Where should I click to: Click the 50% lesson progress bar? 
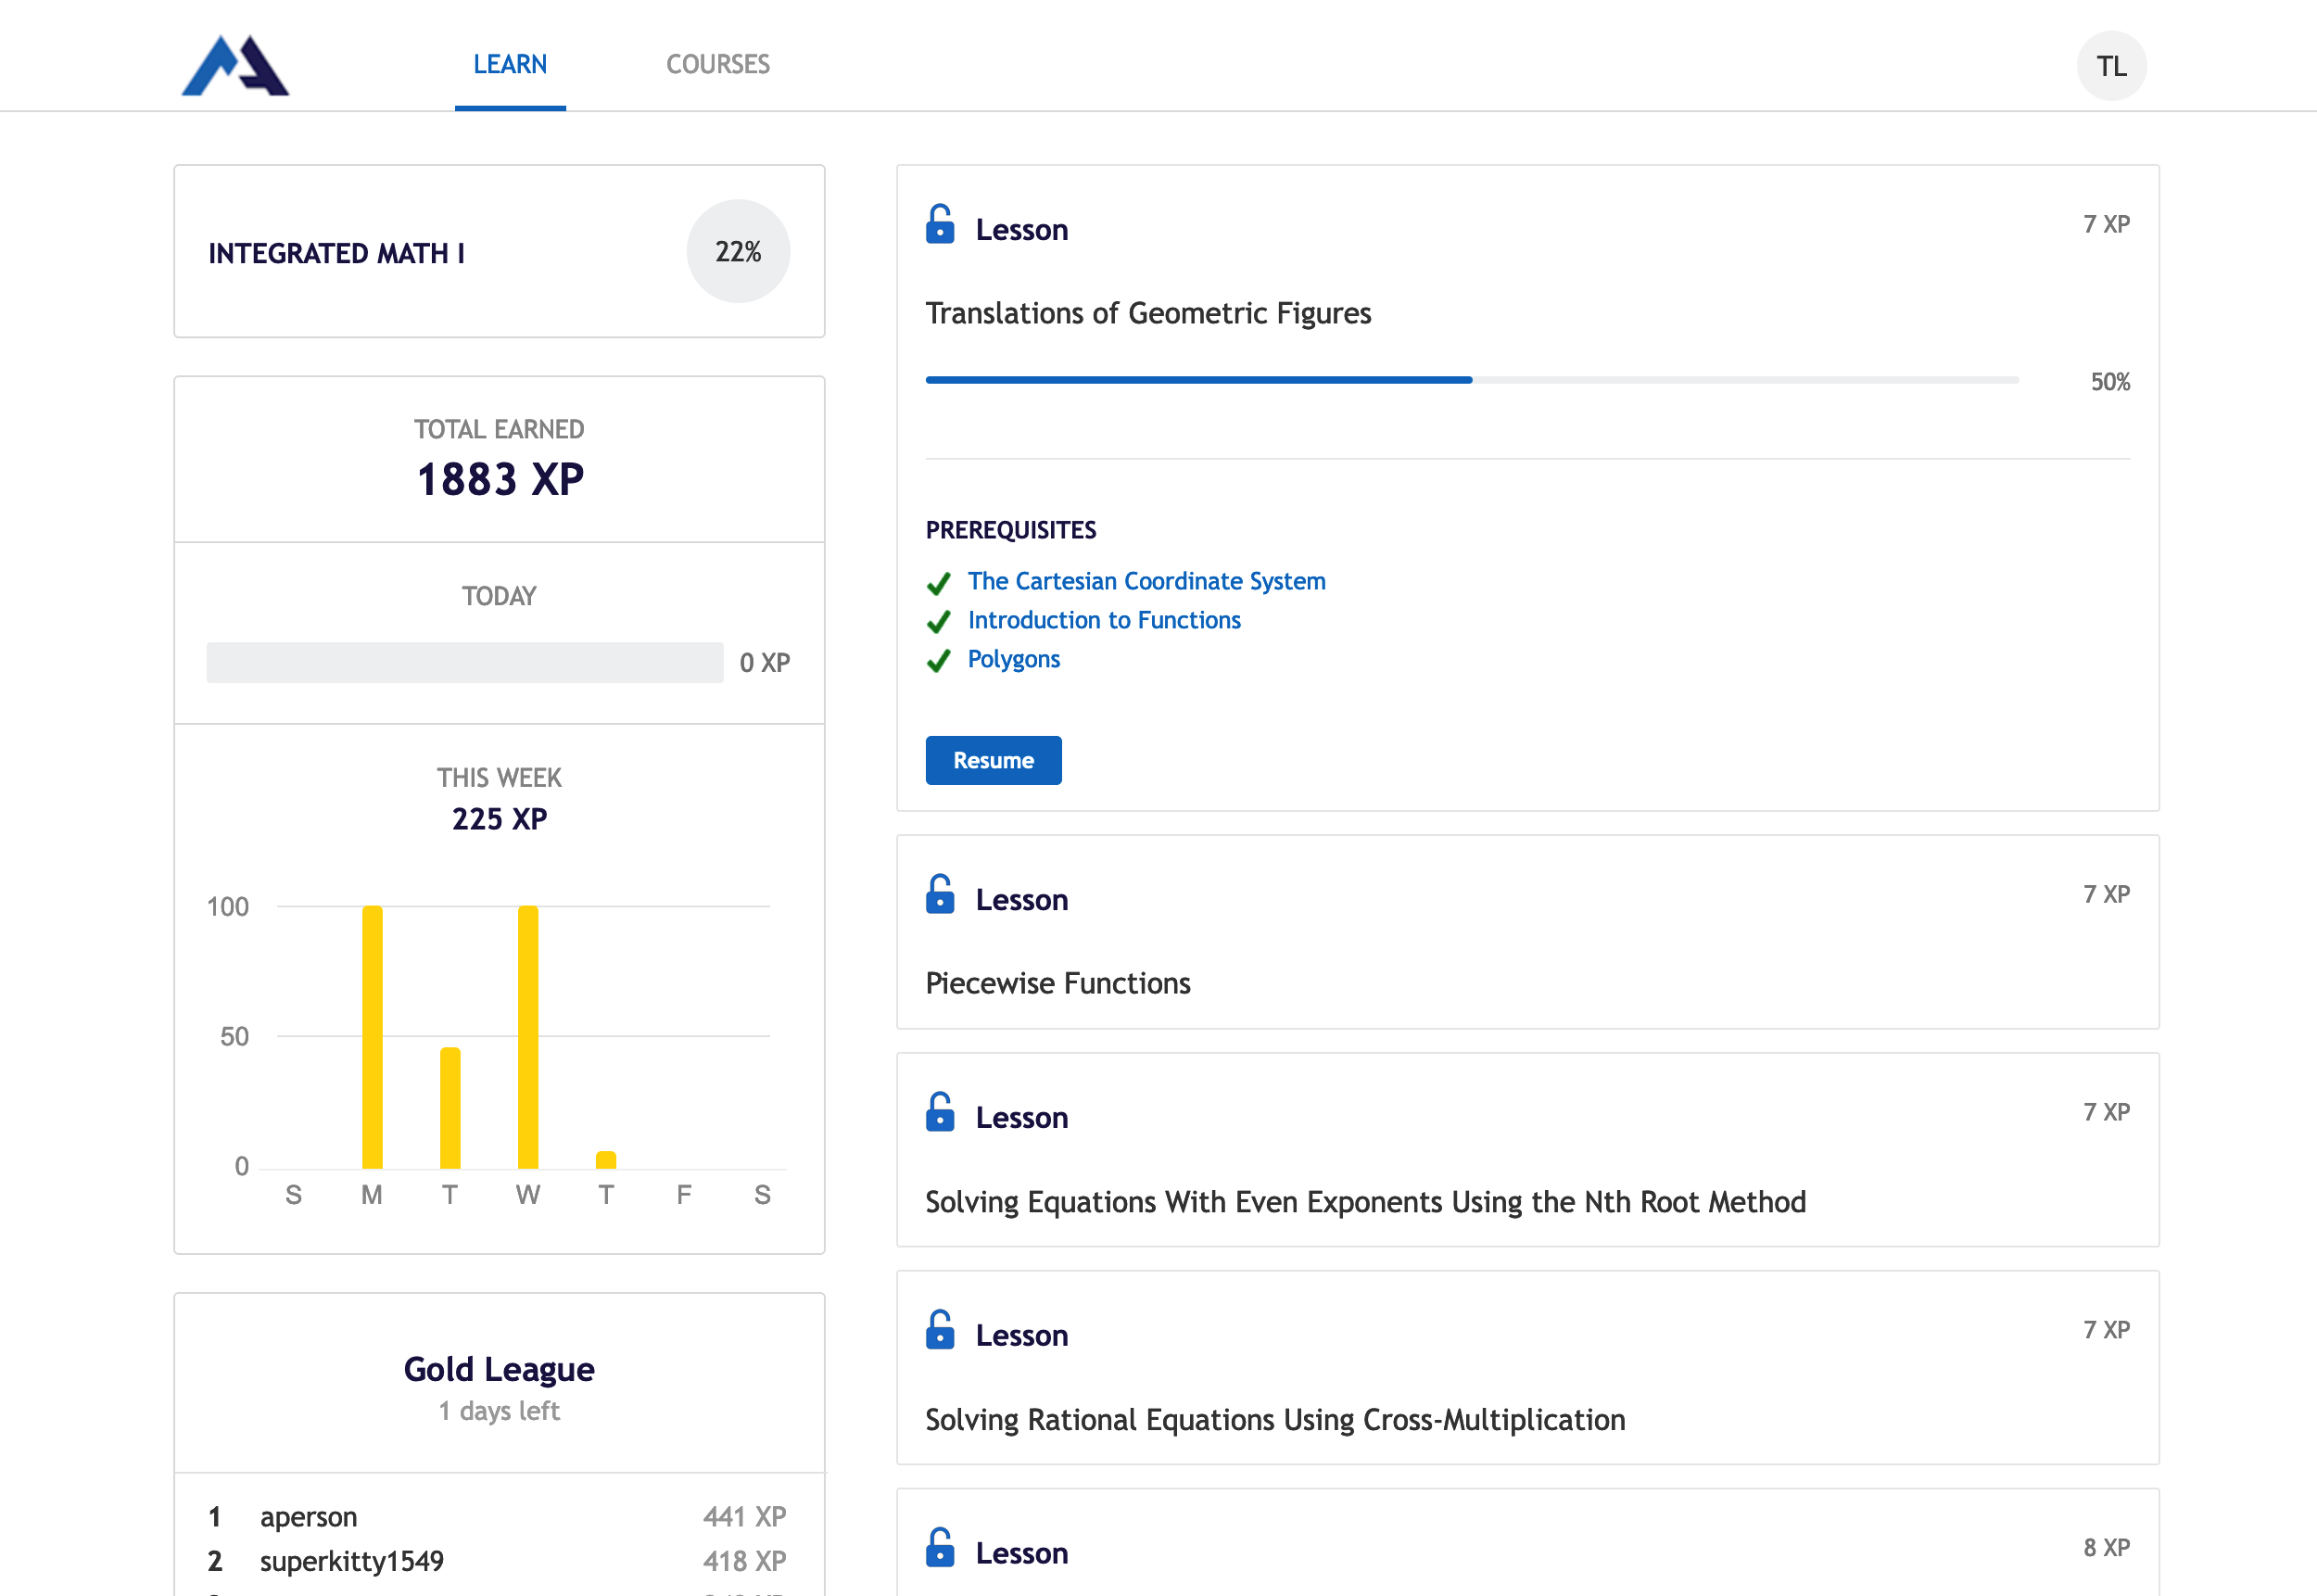pyautogui.click(x=1472, y=380)
